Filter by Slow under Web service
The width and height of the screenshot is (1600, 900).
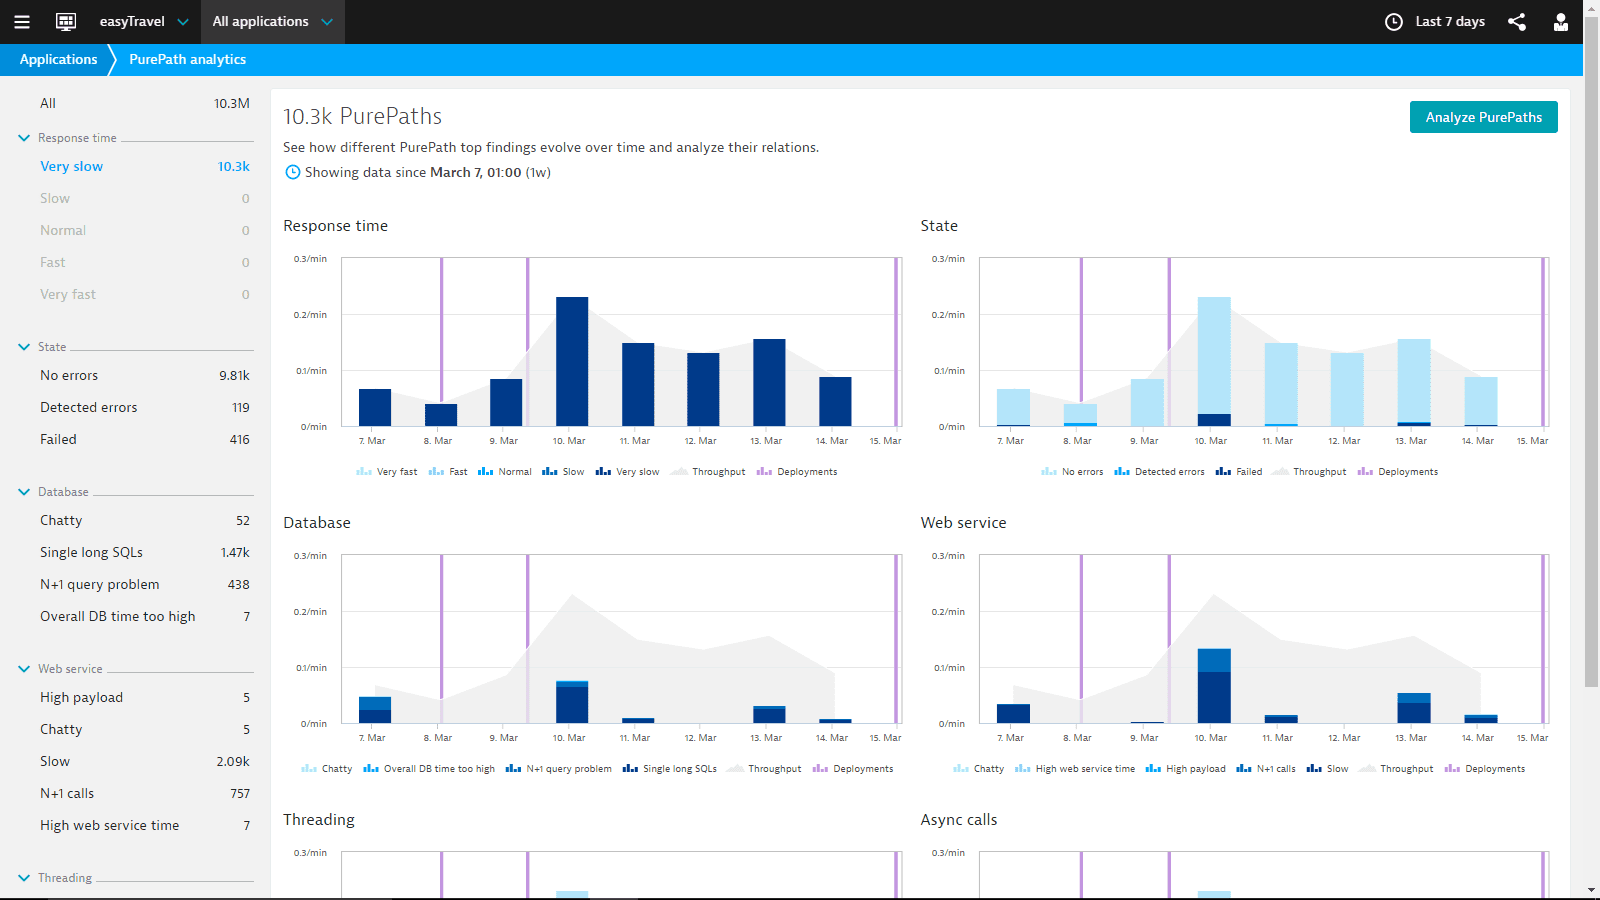(144, 762)
